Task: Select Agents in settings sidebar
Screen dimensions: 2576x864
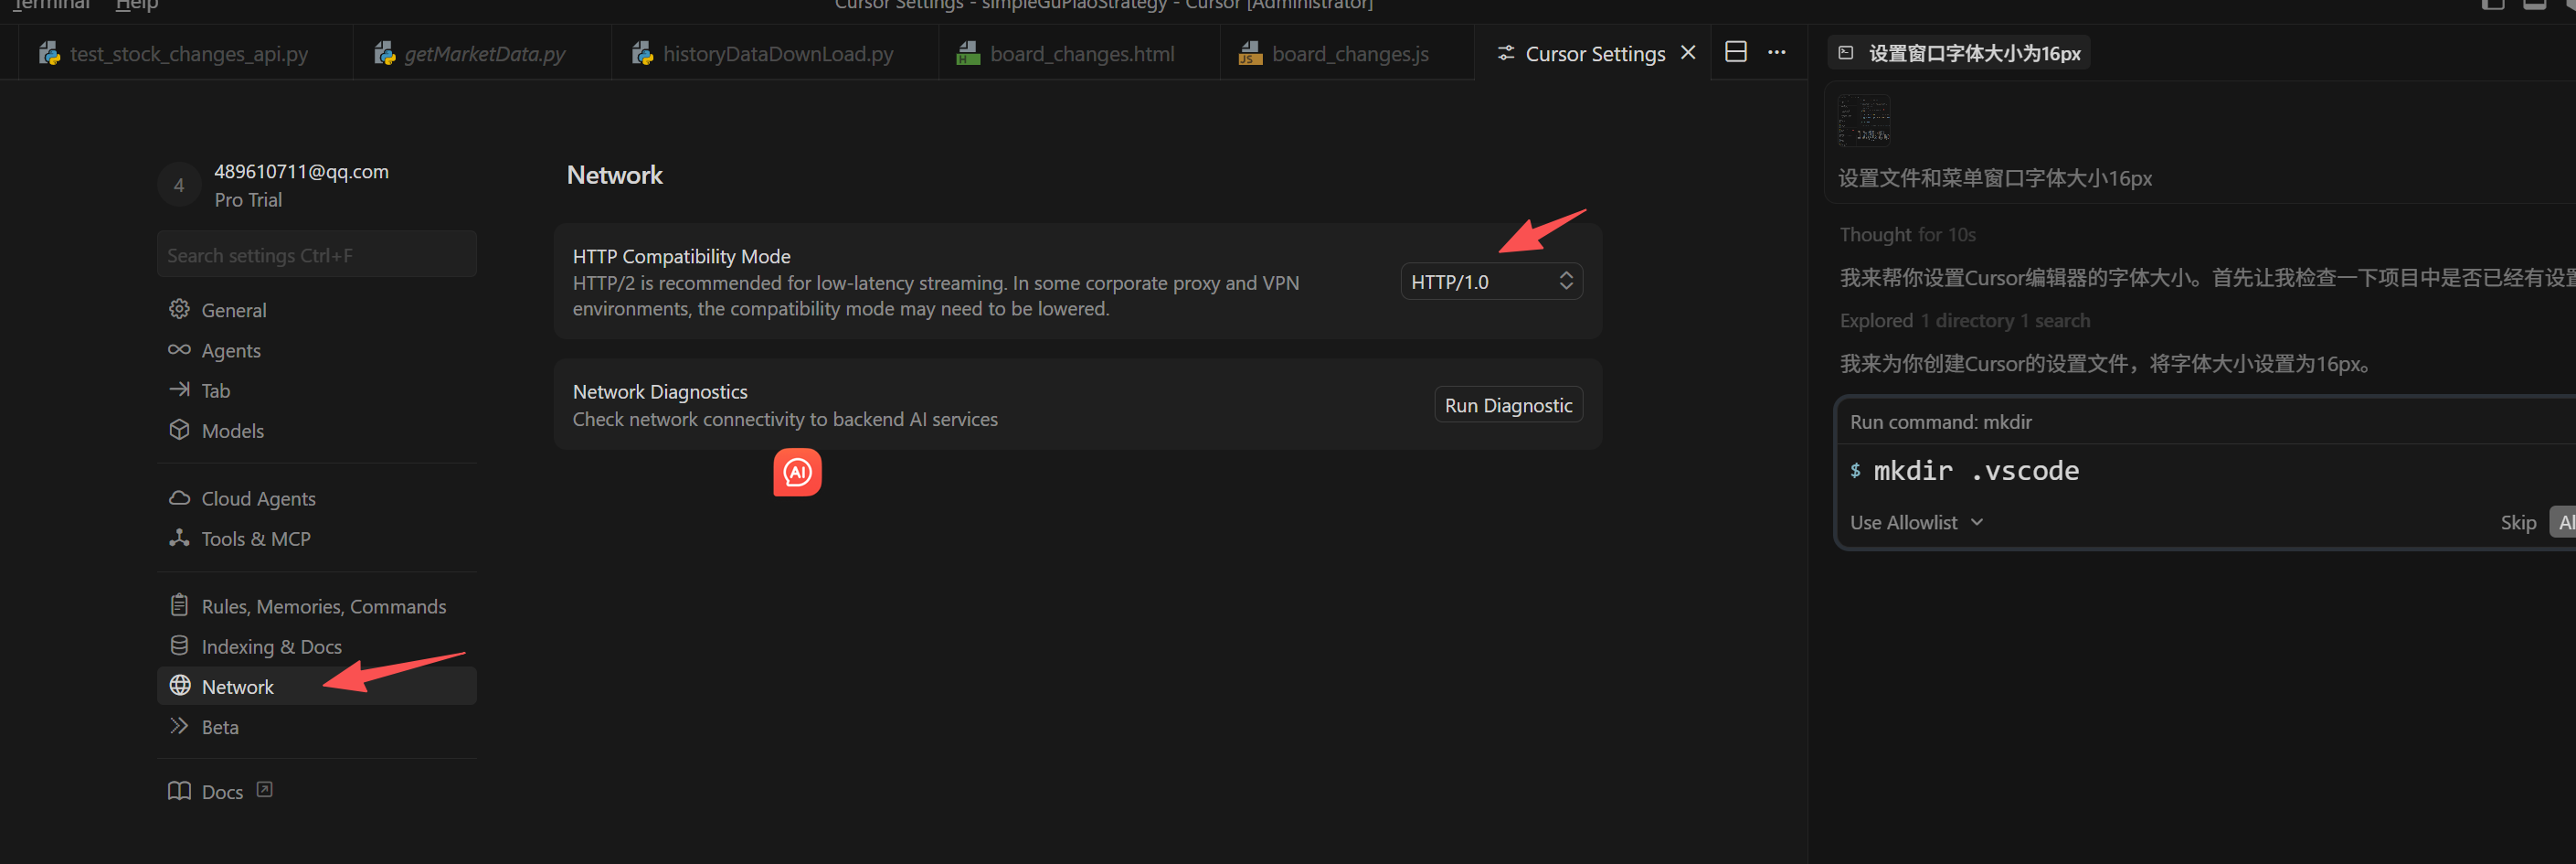Action: pyautogui.click(x=316, y=349)
